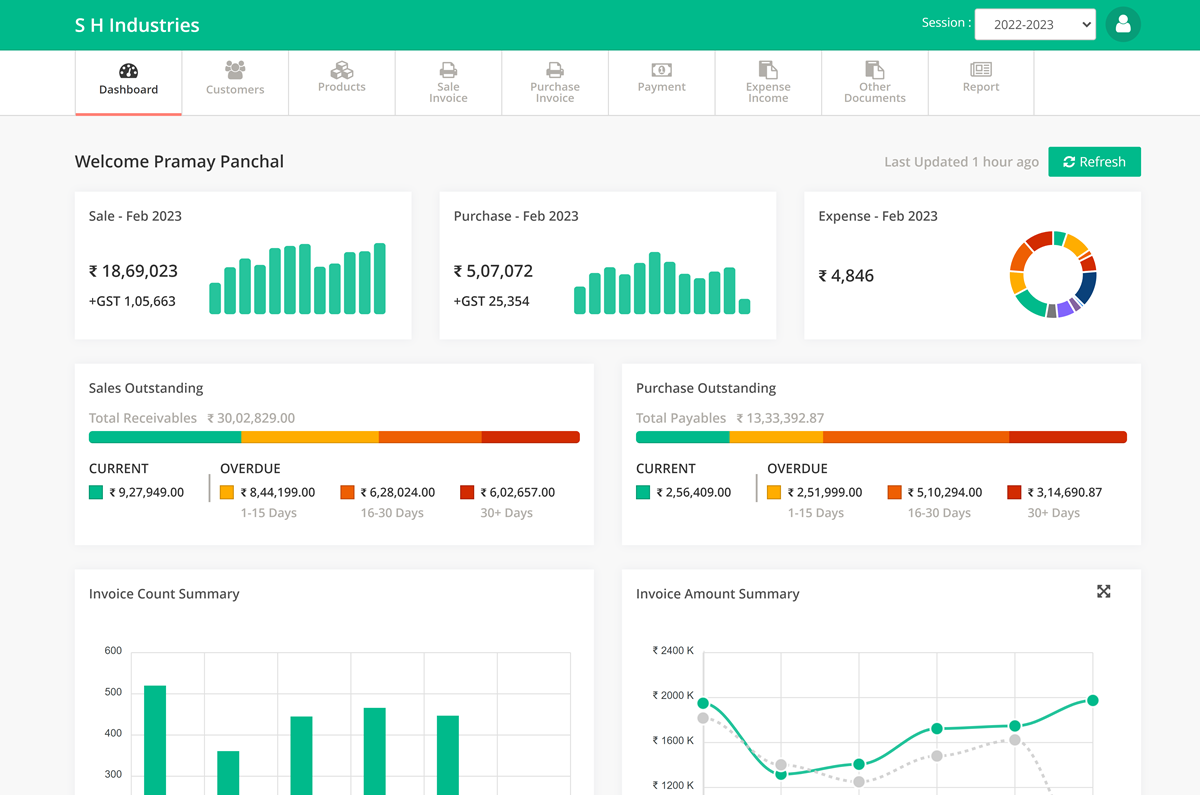The width and height of the screenshot is (1200, 795).
Task: Click the user profile avatar icon
Action: coord(1123,24)
